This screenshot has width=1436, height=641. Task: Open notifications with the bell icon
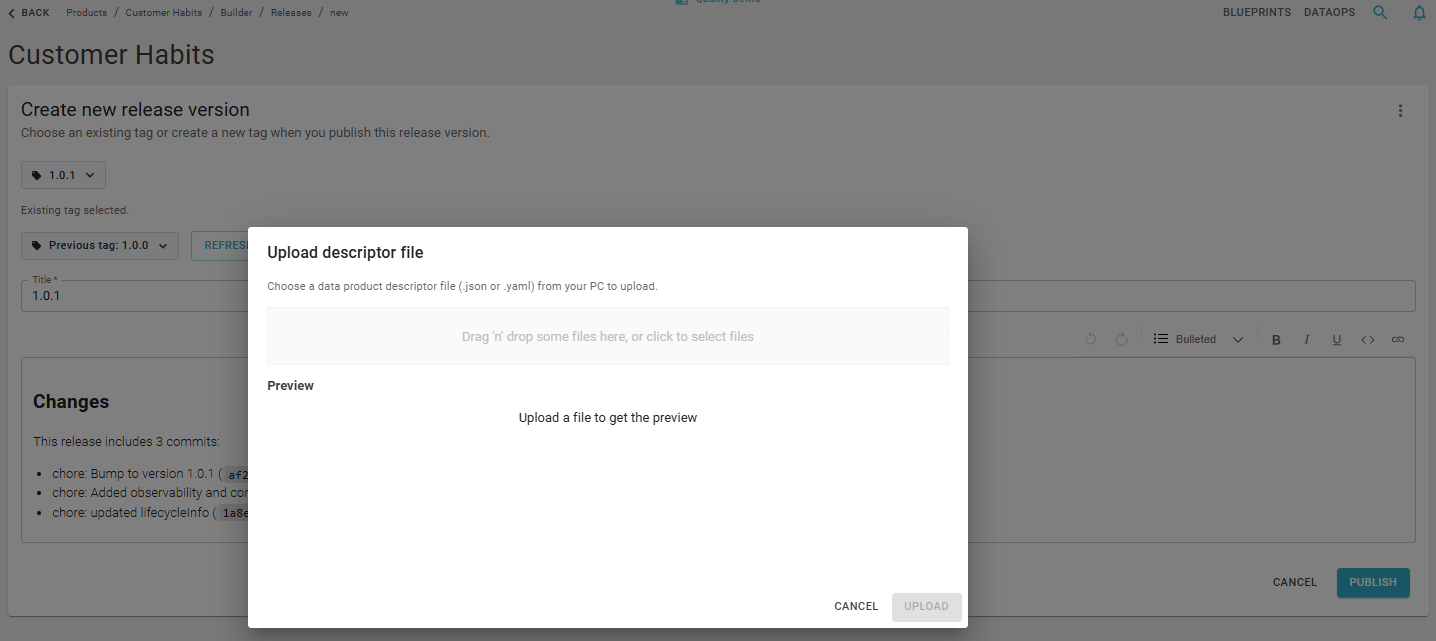[x=1419, y=12]
